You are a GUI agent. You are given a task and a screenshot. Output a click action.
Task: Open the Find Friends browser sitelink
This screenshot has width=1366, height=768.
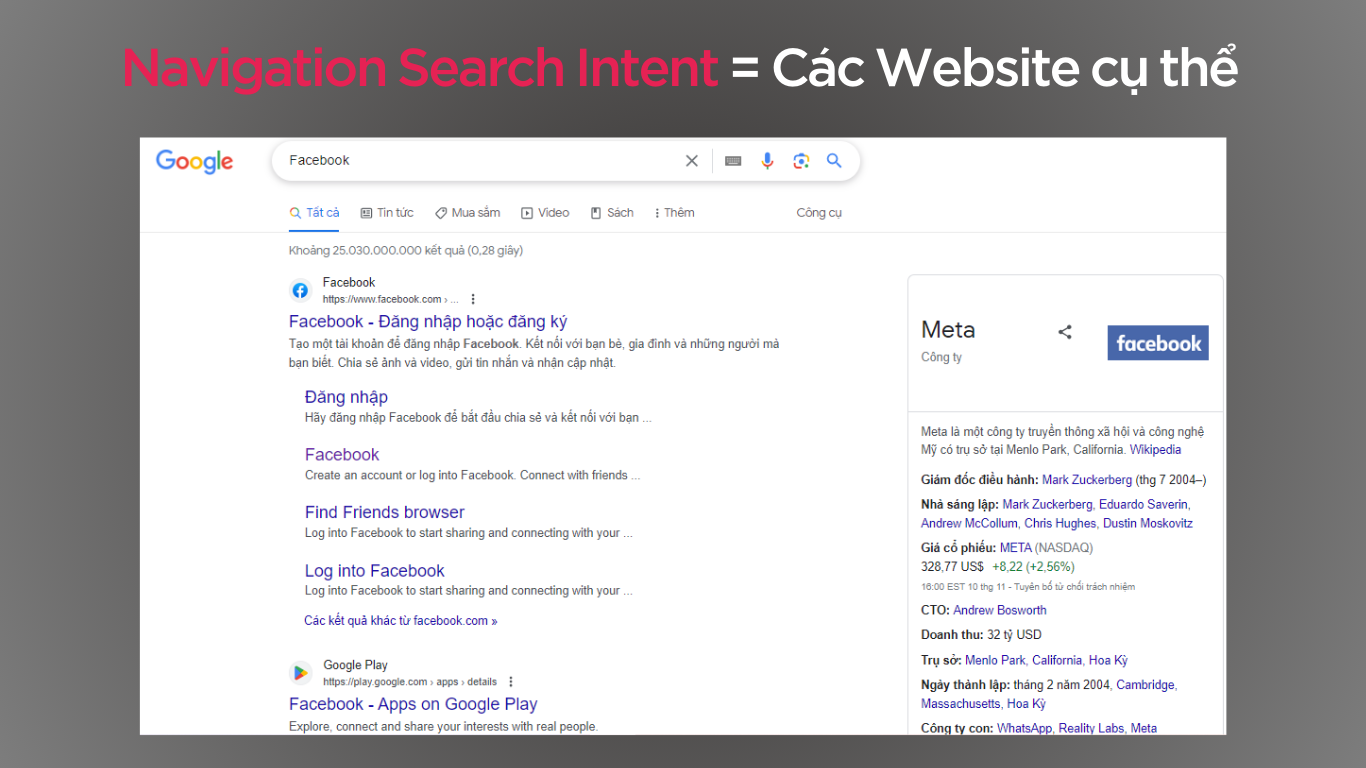click(x=385, y=512)
